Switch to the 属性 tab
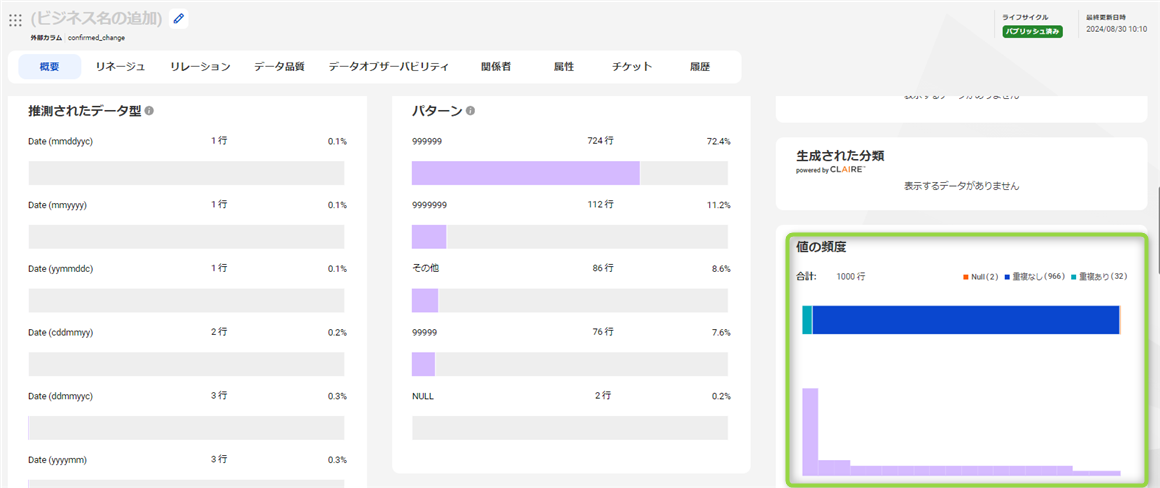The image size is (1160, 488). tap(564, 67)
